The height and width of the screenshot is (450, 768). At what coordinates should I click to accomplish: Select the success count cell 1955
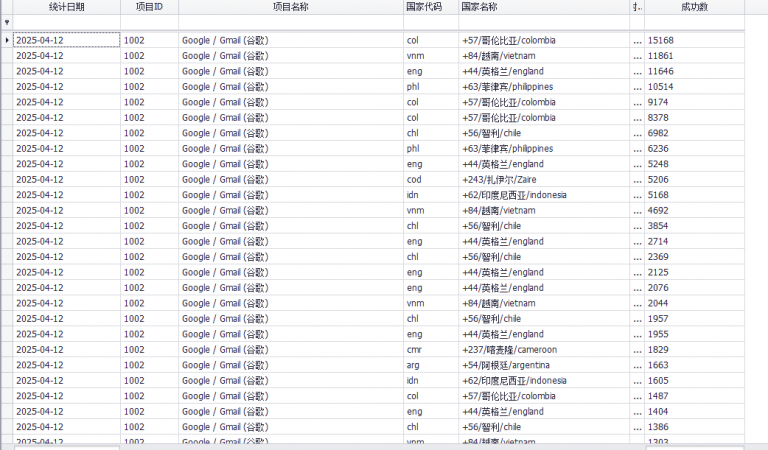point(694,334)
